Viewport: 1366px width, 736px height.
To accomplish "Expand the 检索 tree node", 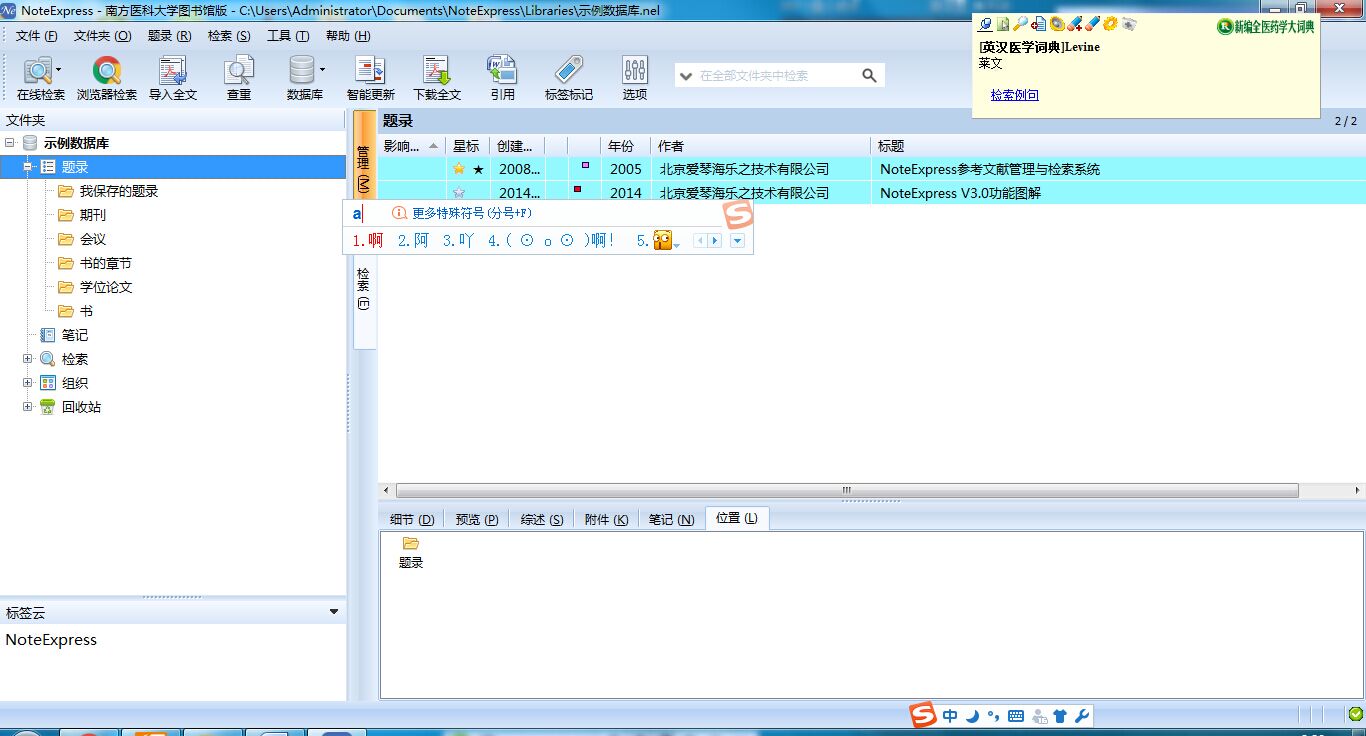I will pyautogui.click(x=28, y=359).
